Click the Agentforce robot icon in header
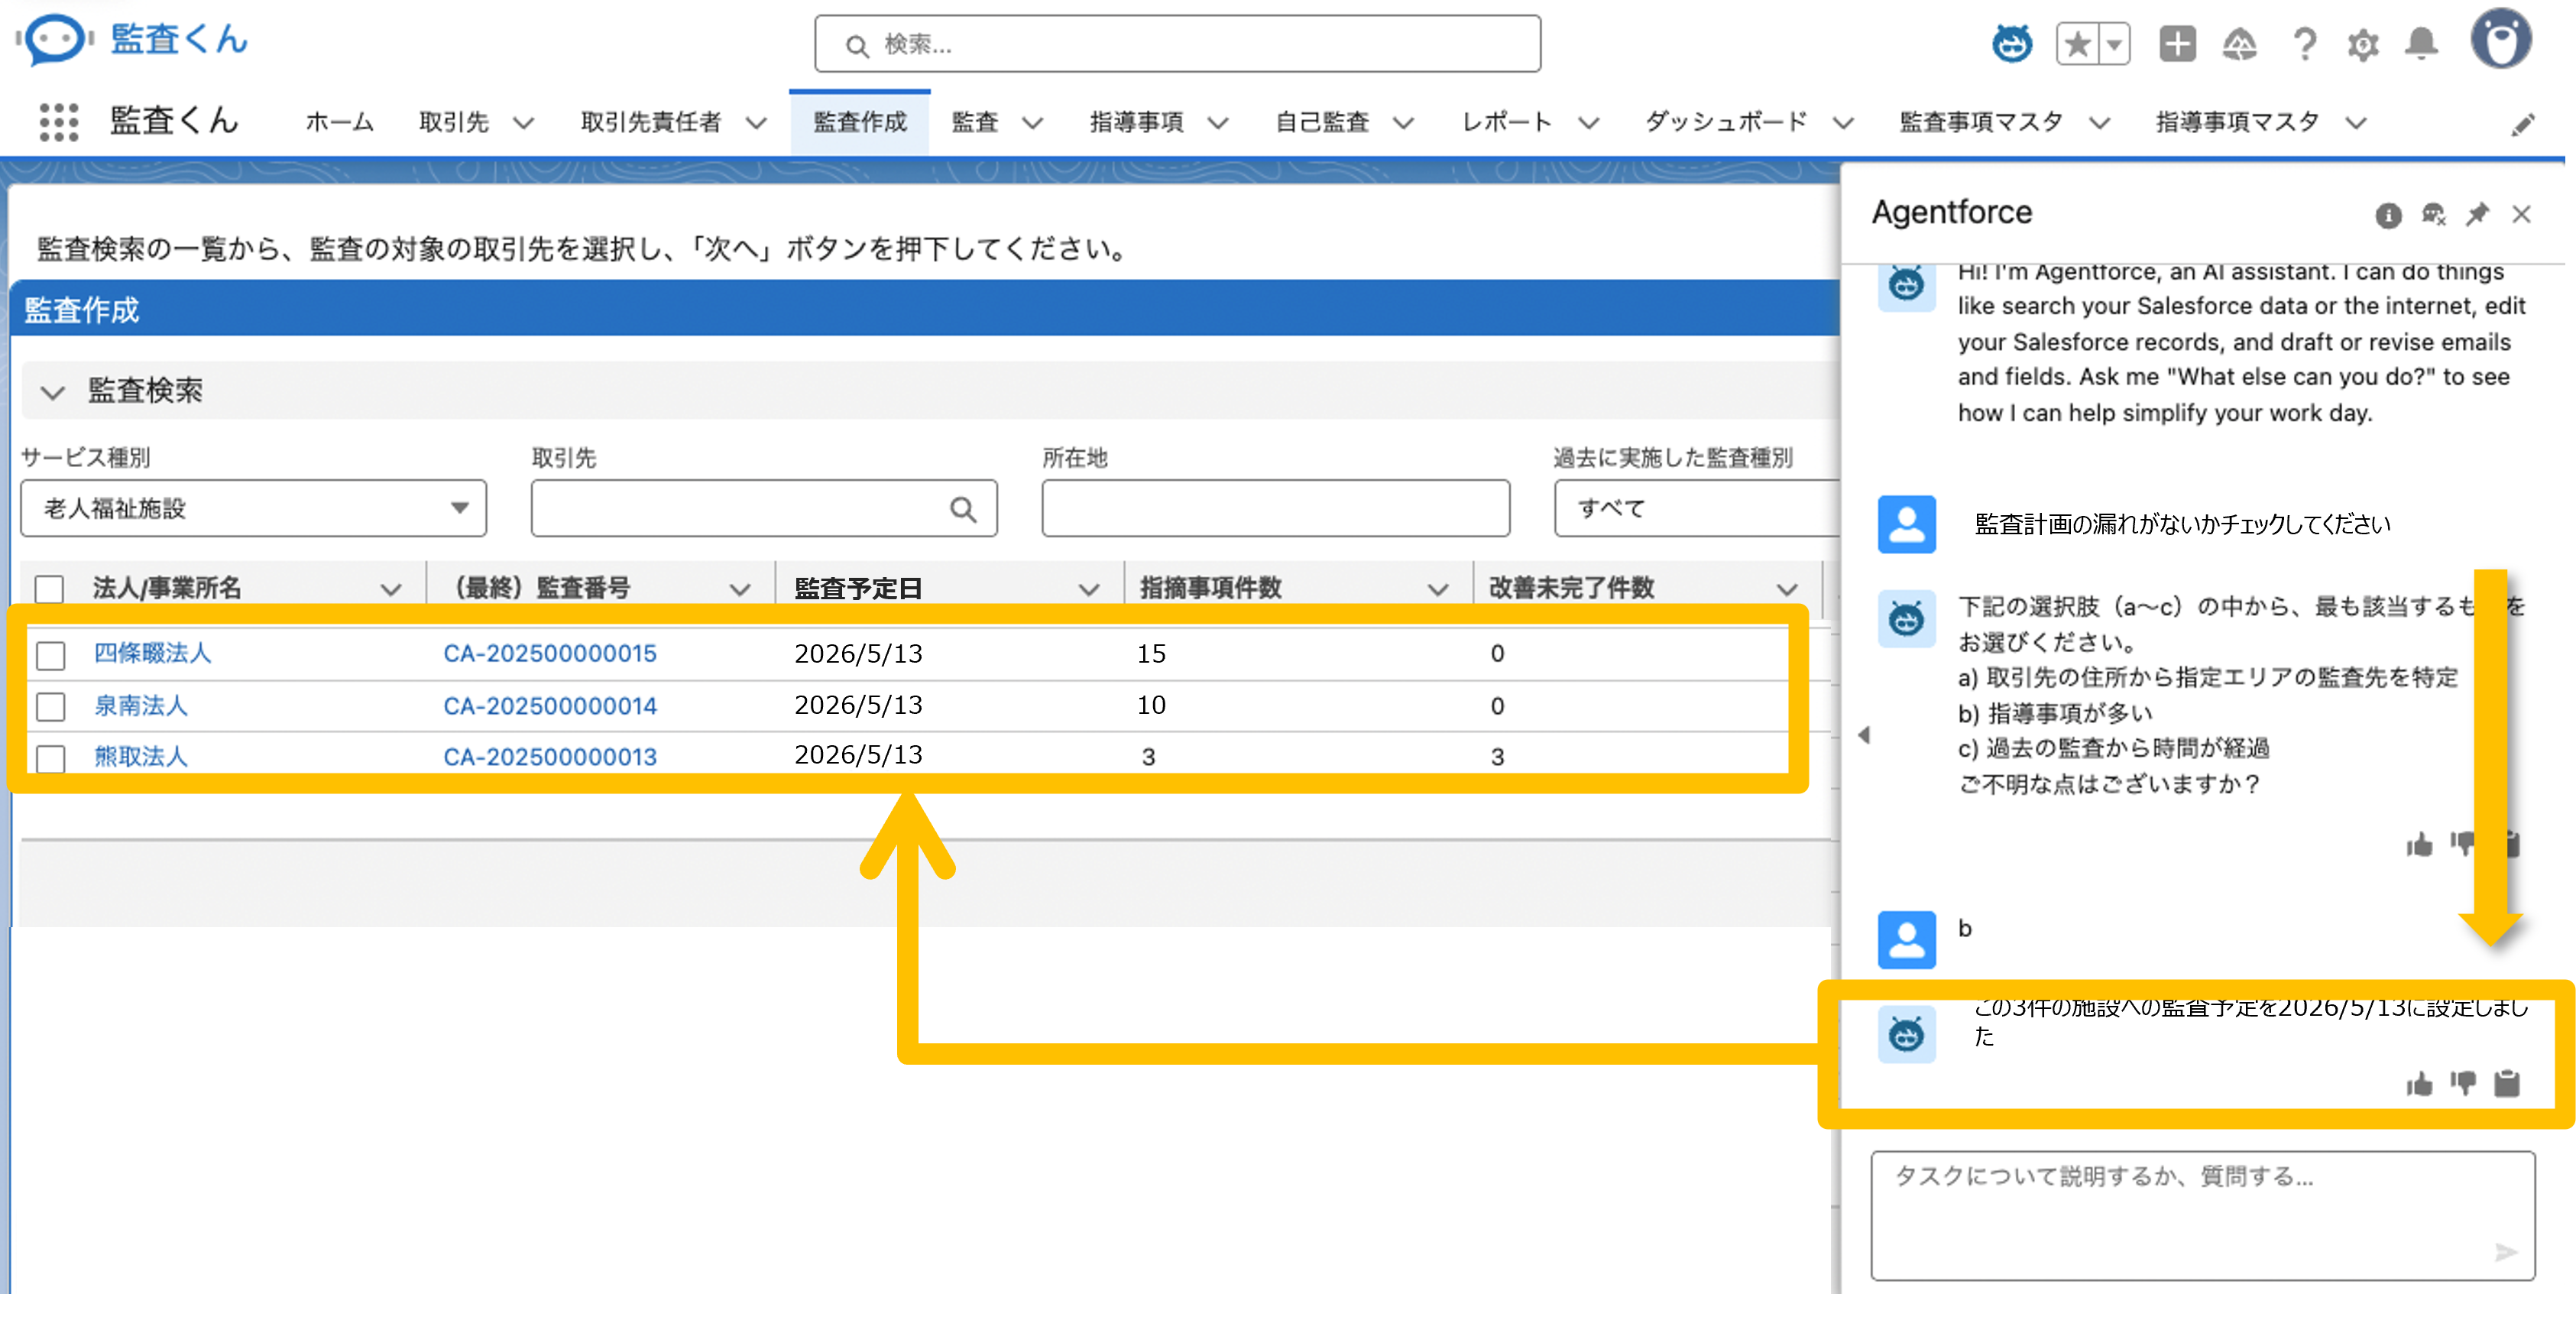Screen dimensions: 2576x1333 (2011, 44)
